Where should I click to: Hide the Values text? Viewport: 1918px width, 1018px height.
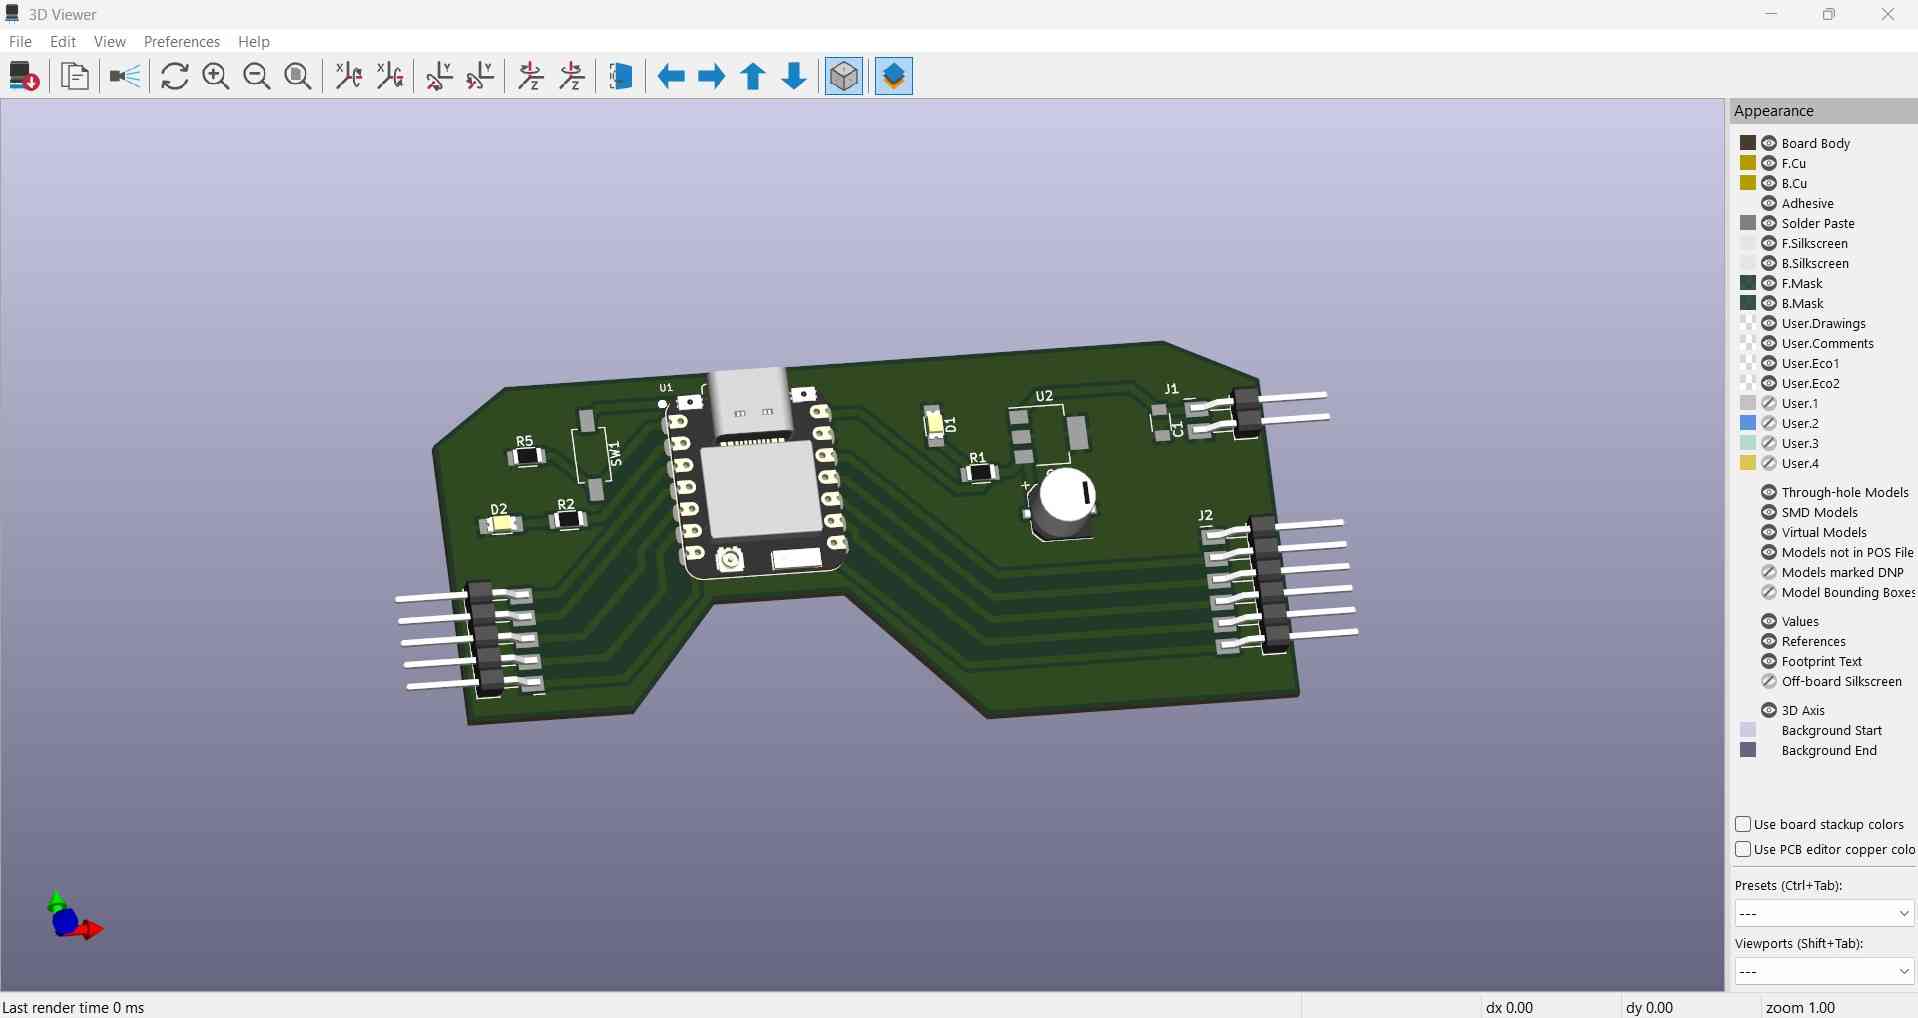[1769, 621]
